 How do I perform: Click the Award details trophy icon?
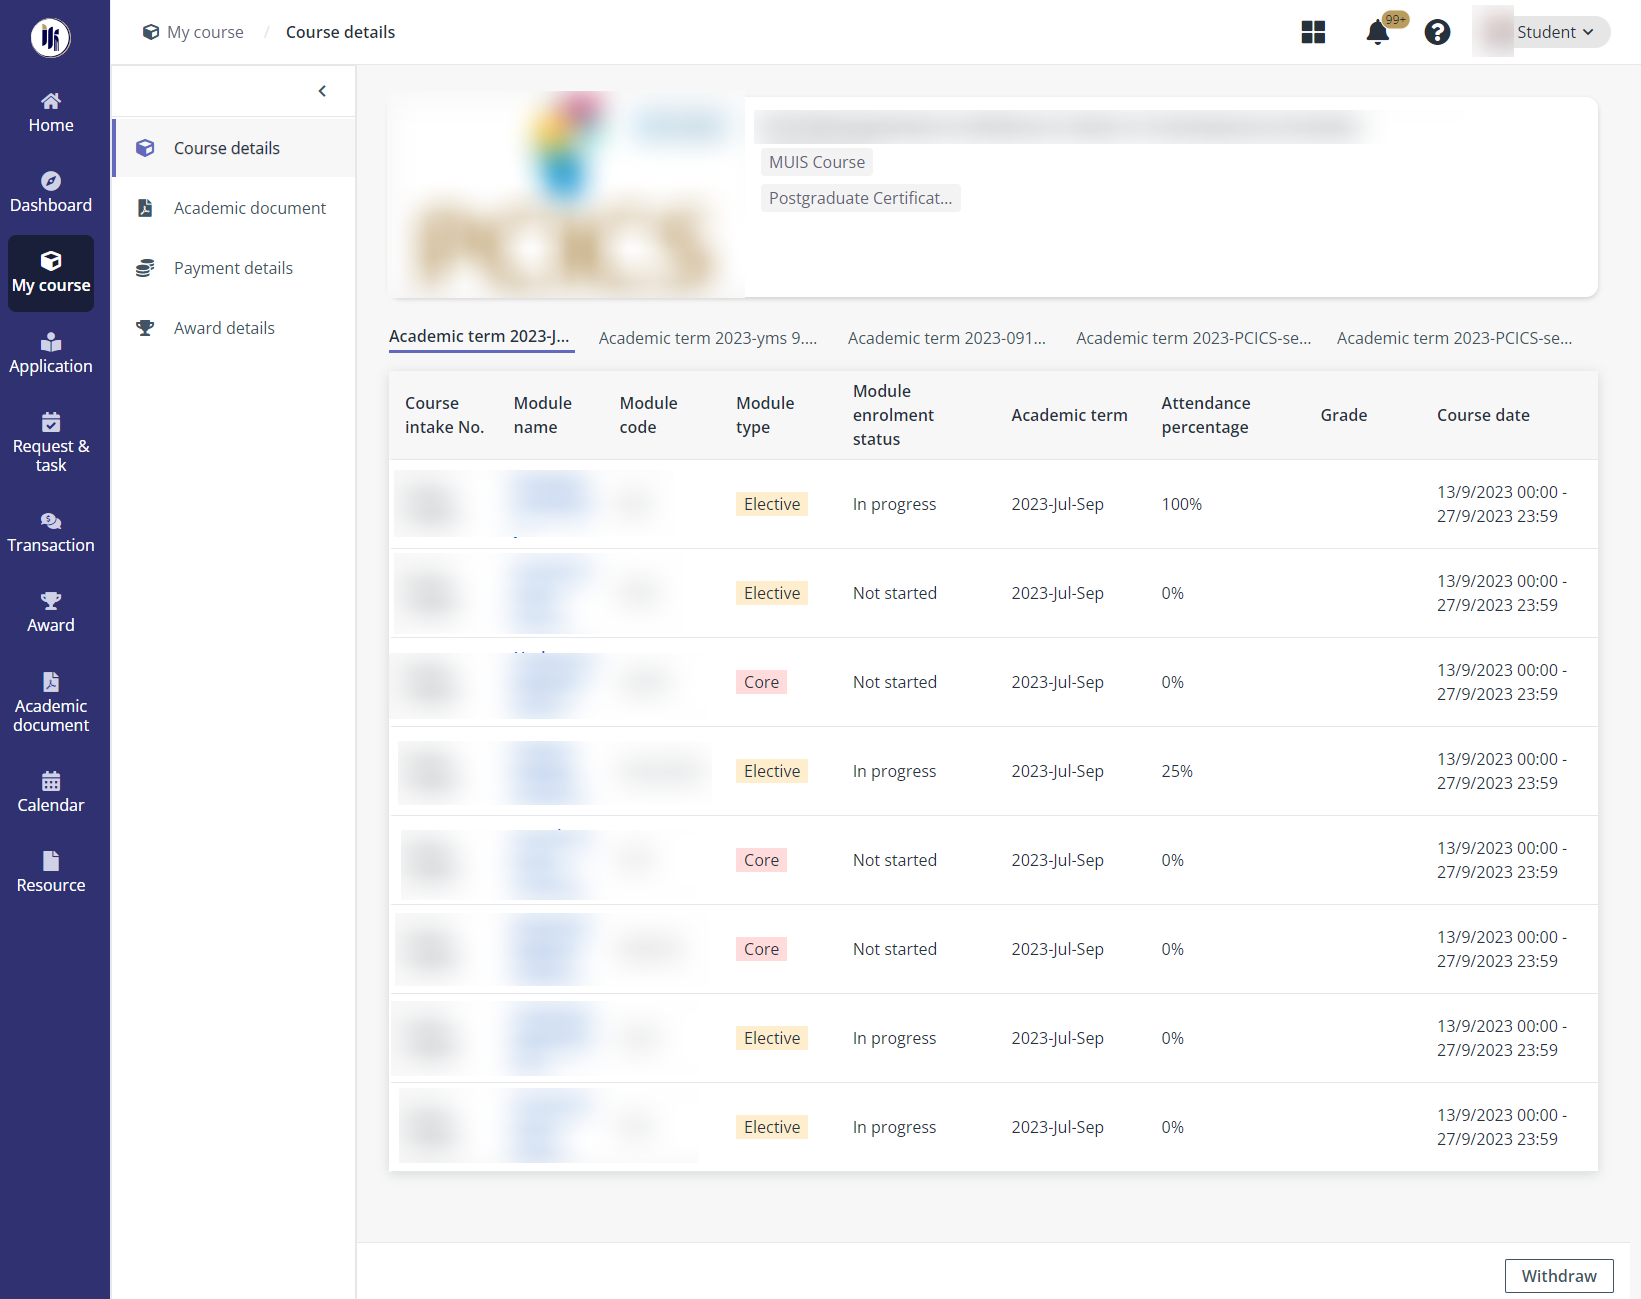145,328
